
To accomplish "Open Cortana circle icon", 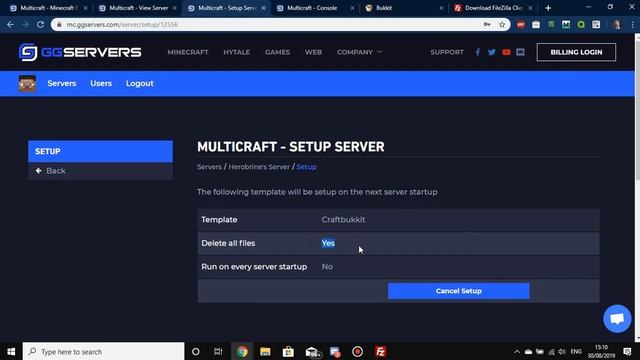I will click(x=196, y=351).
